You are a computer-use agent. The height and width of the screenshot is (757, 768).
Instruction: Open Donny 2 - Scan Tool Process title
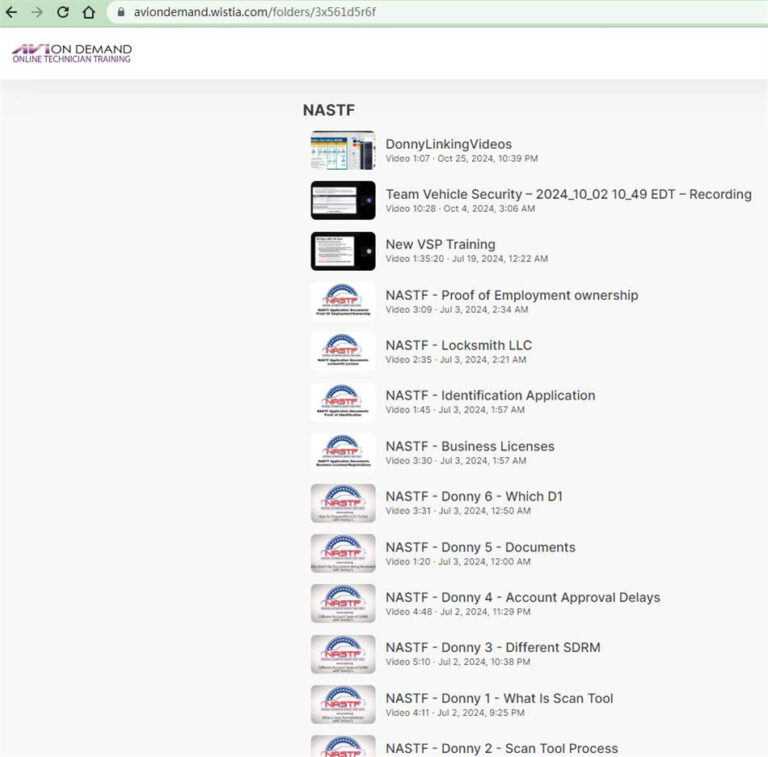point(501,748)
